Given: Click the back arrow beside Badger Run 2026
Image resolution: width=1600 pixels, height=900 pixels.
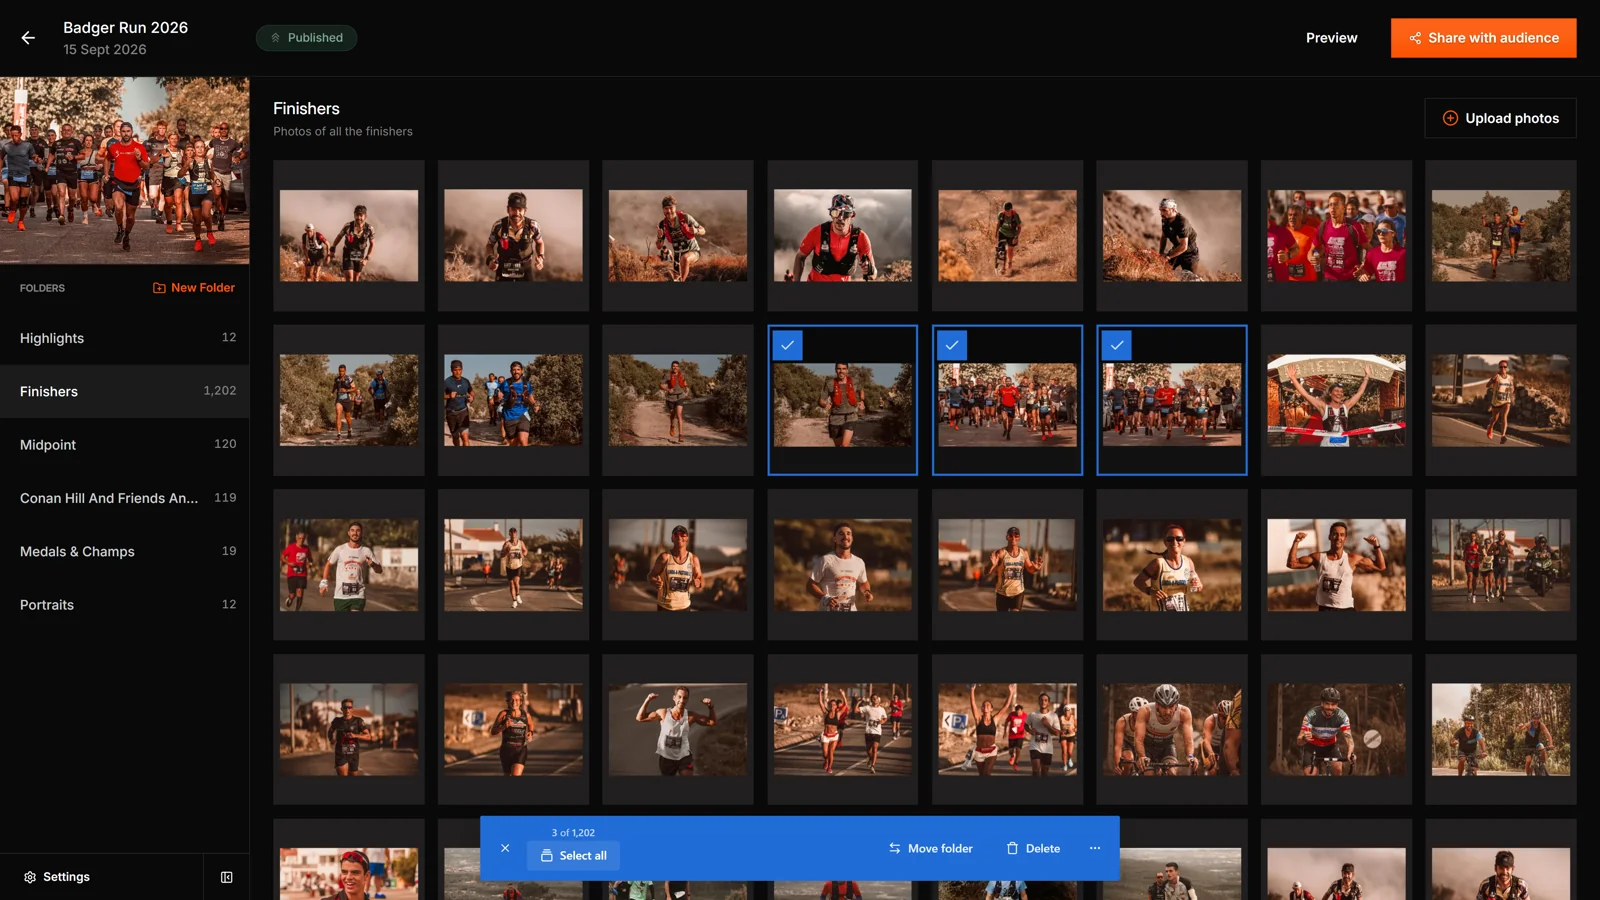Looking at the screenshot, I should tap(28, 38).
